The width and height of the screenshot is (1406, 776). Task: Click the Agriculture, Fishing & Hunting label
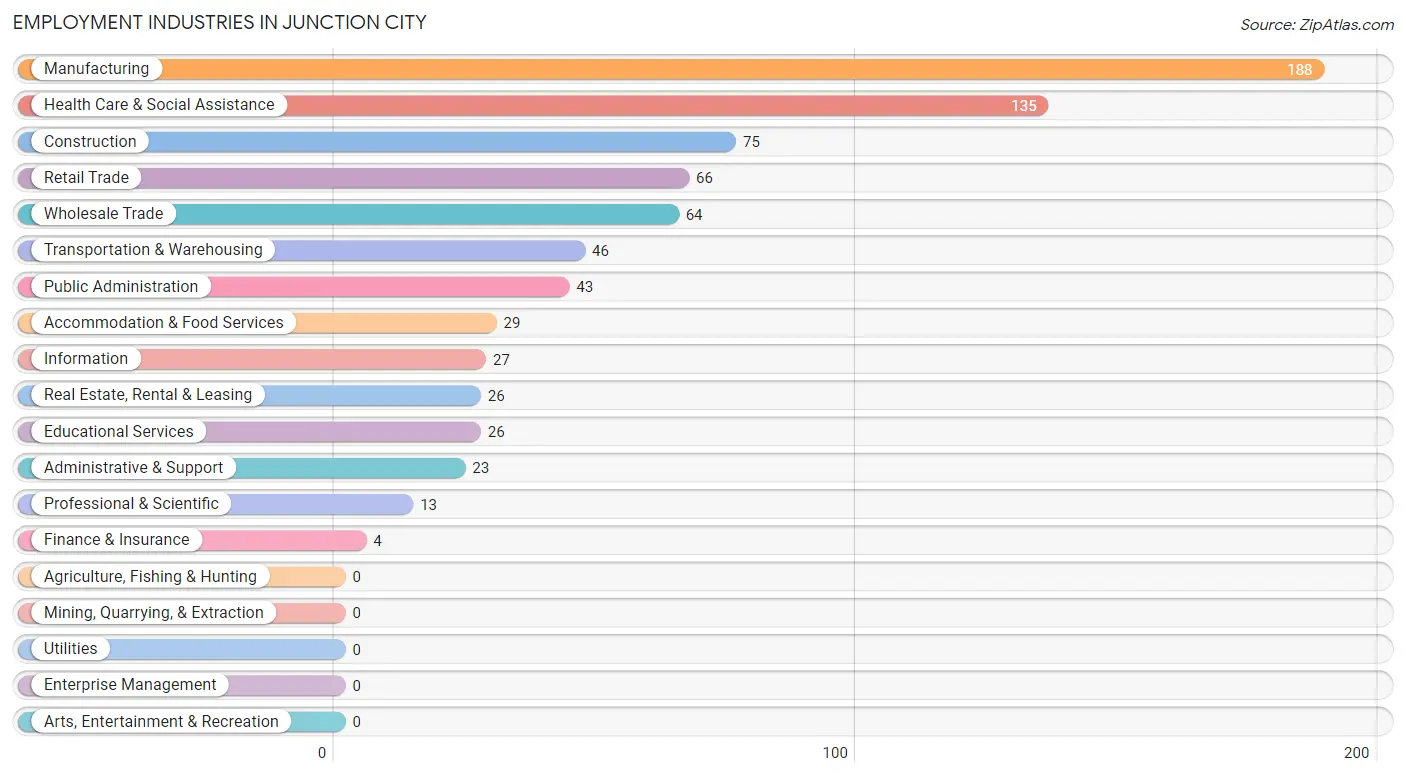tap(150, 577)
